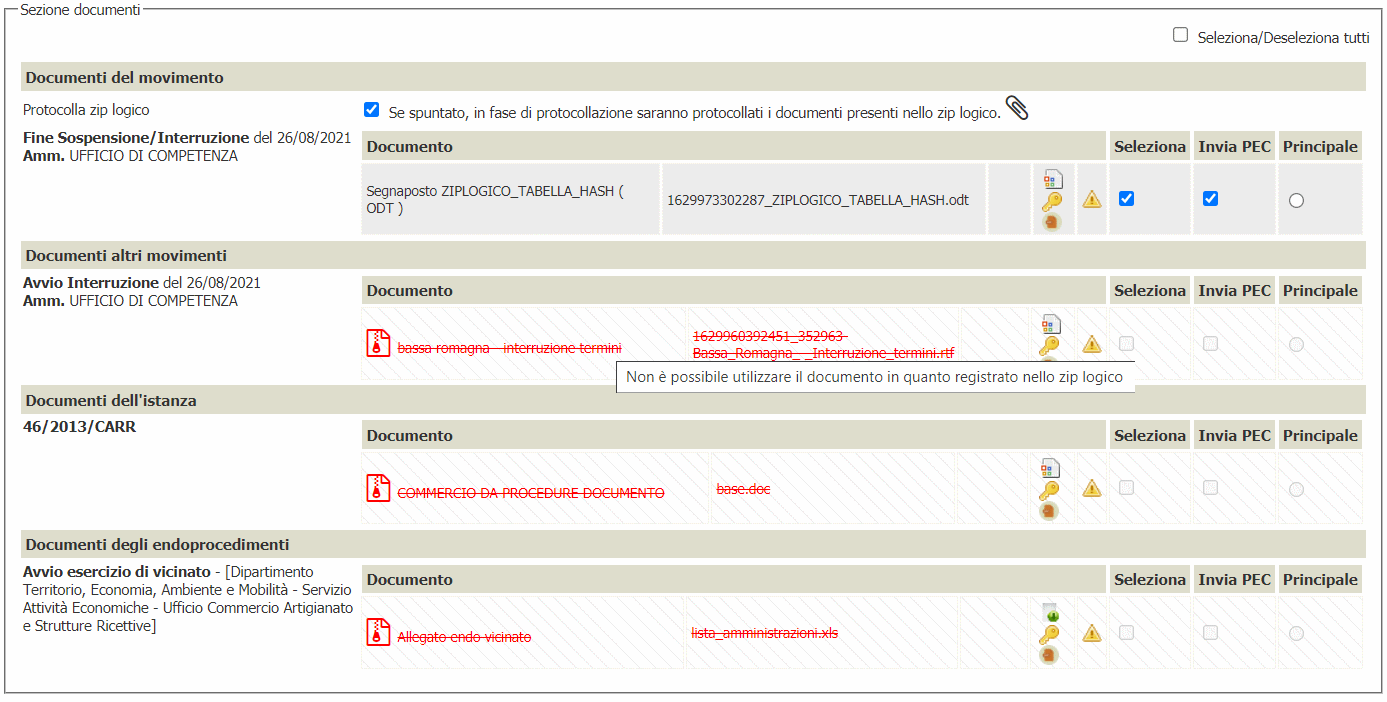The height and width of the screenshot is (702, 1387).
Task: Uncheck Invia PEC for ZIPLOGICO_TABELLA_HASH document
Action: click(1210, 199)
